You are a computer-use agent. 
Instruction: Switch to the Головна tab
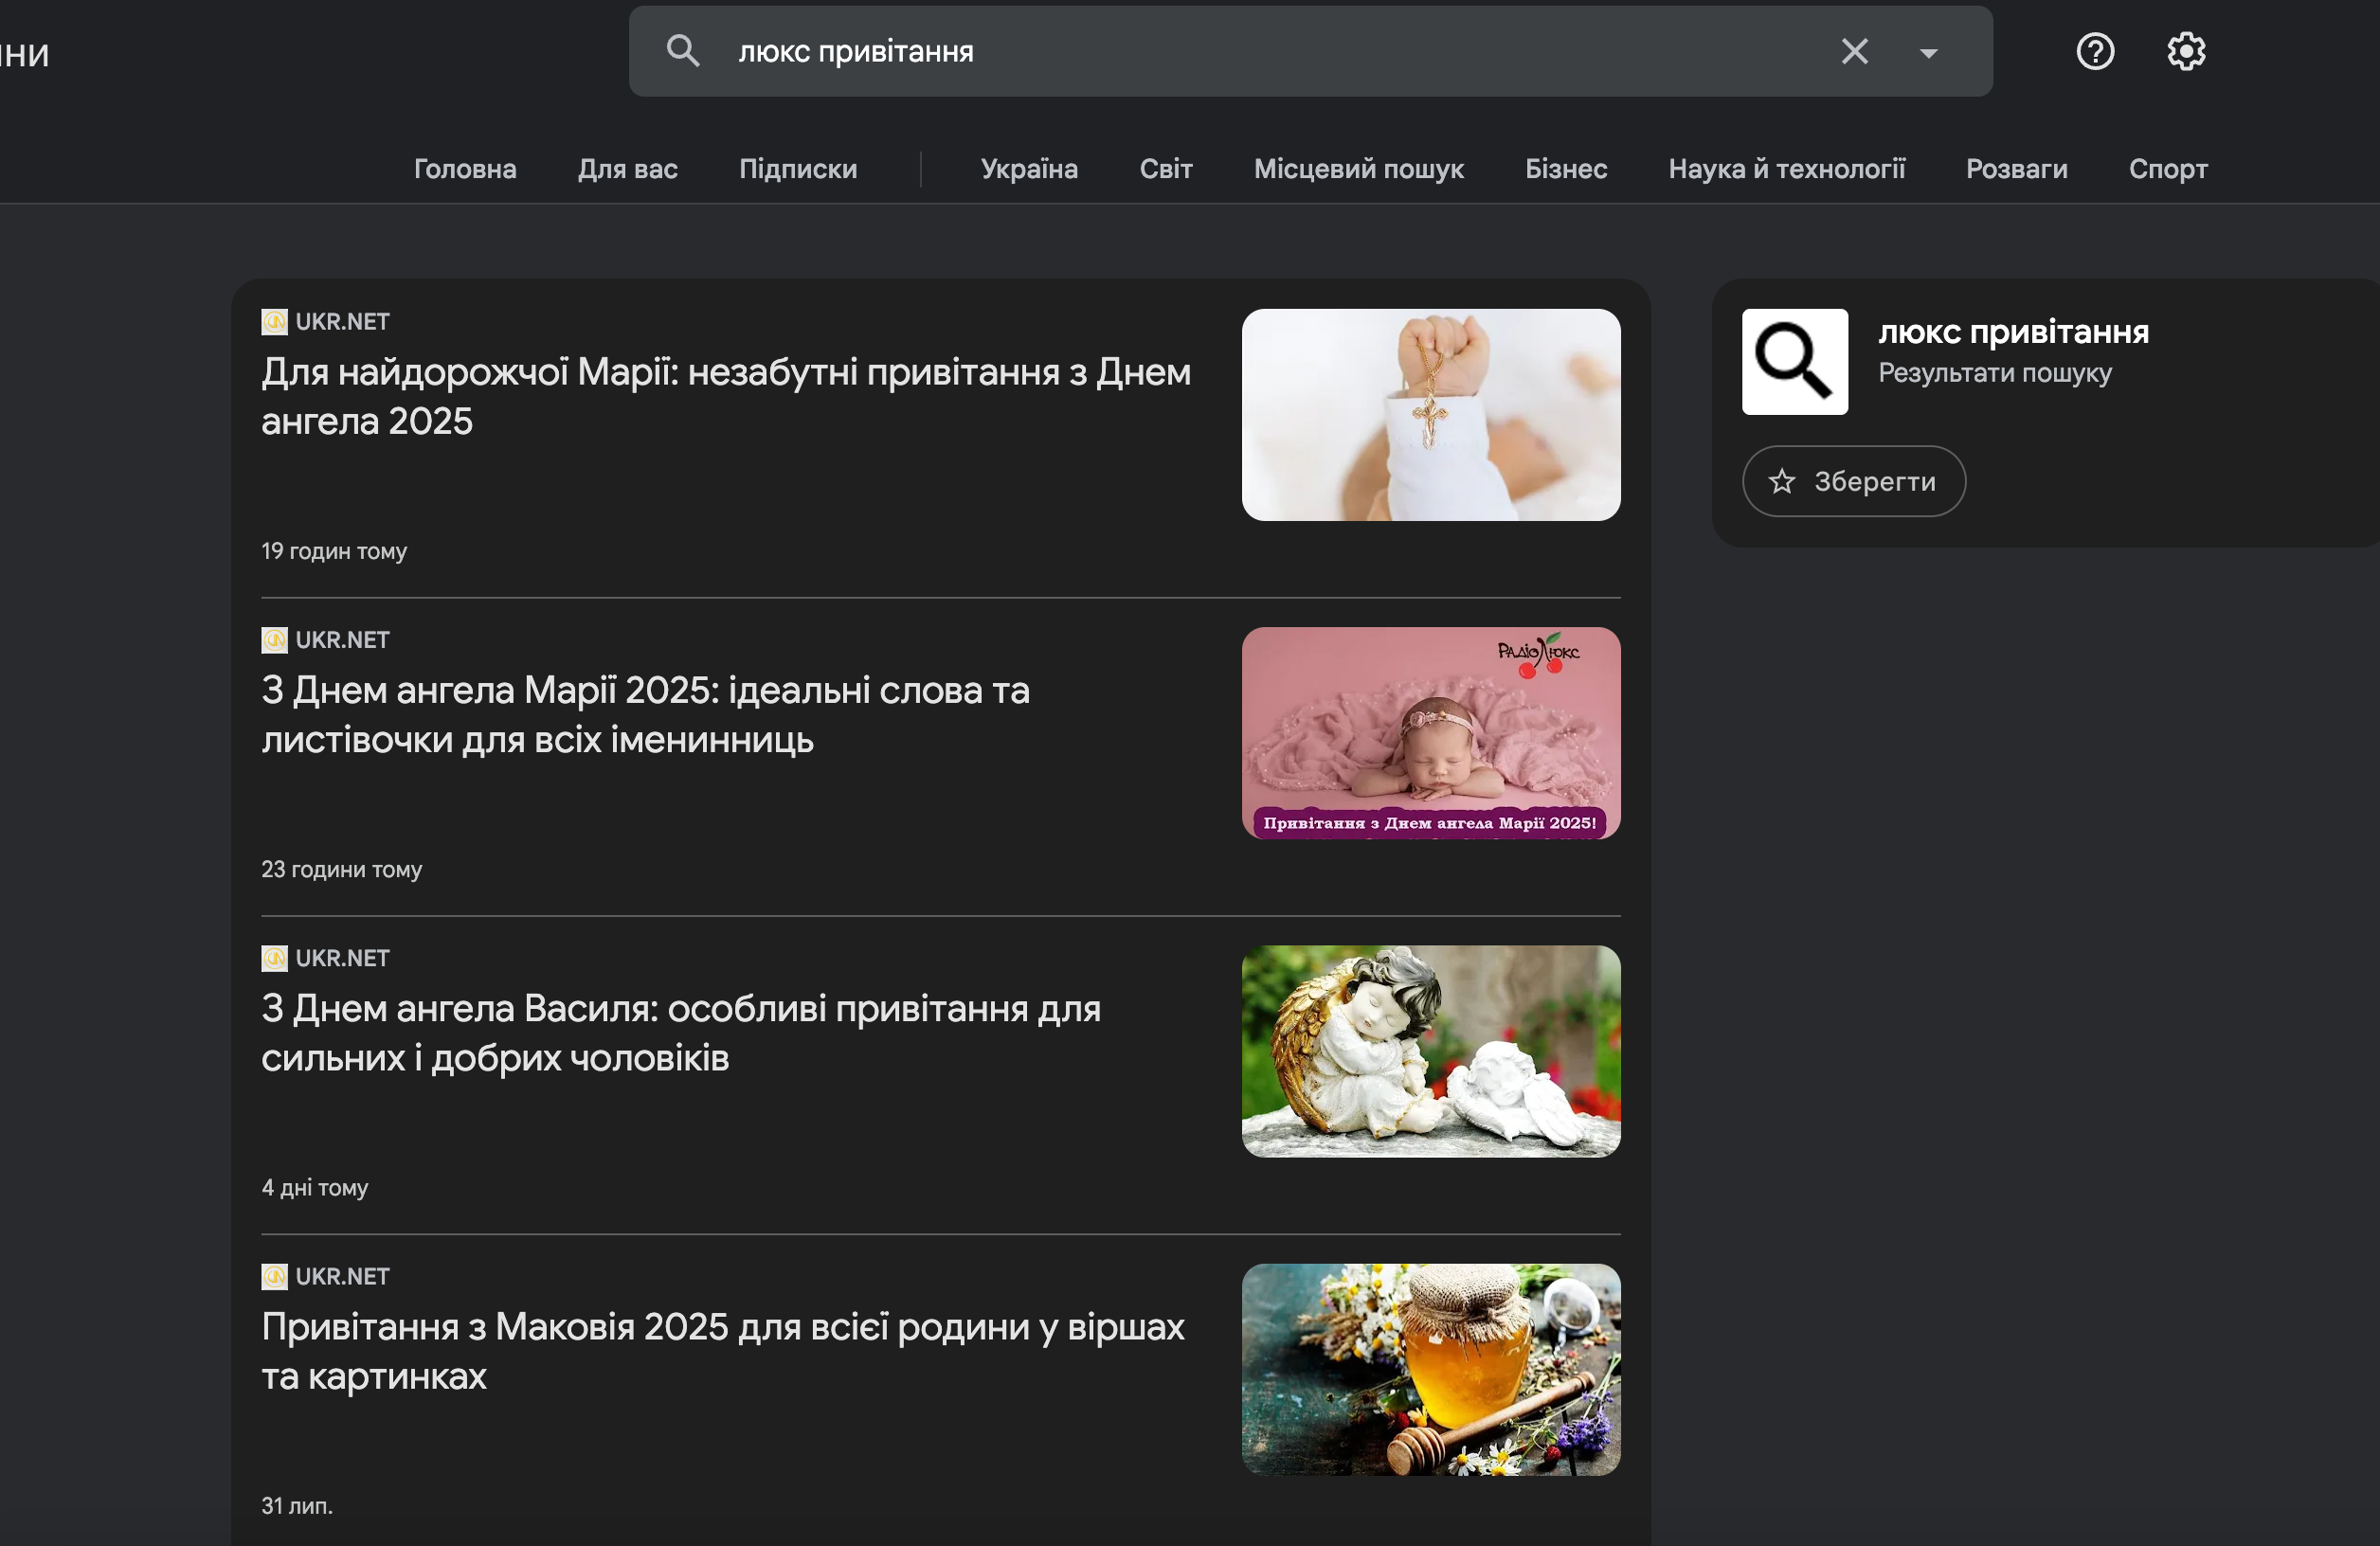[465, 169]
